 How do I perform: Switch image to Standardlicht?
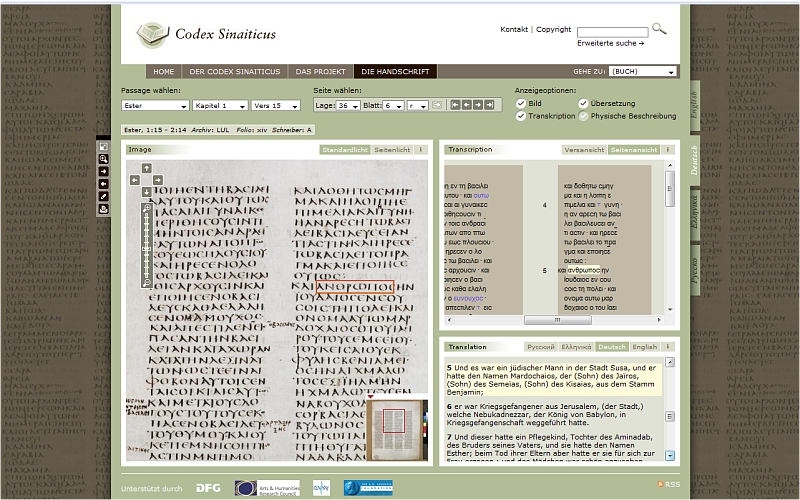[x=345, y=149]
